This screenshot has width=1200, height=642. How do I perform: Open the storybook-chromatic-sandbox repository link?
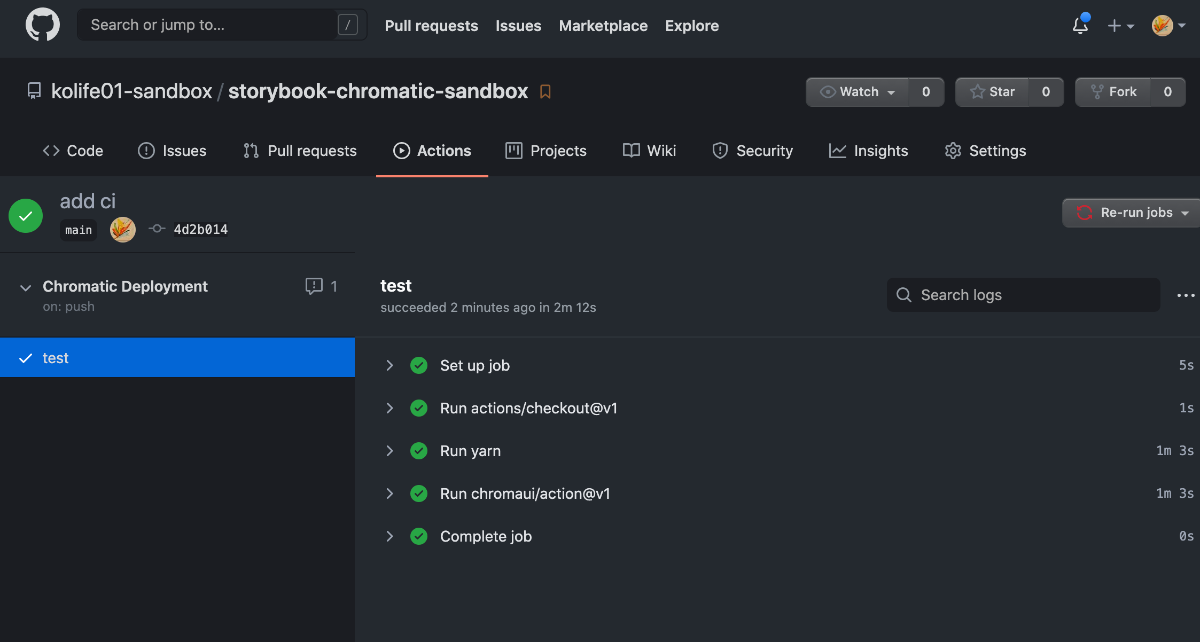(x=378, y=91)
